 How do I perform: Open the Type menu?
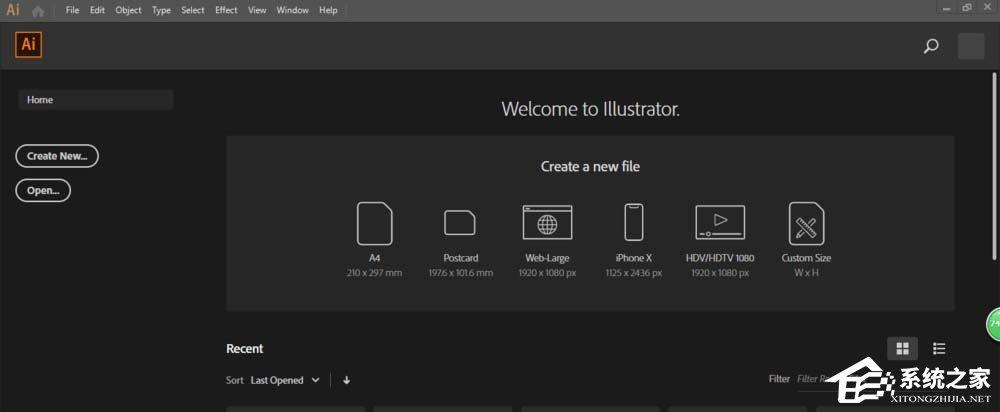[161, 10]
